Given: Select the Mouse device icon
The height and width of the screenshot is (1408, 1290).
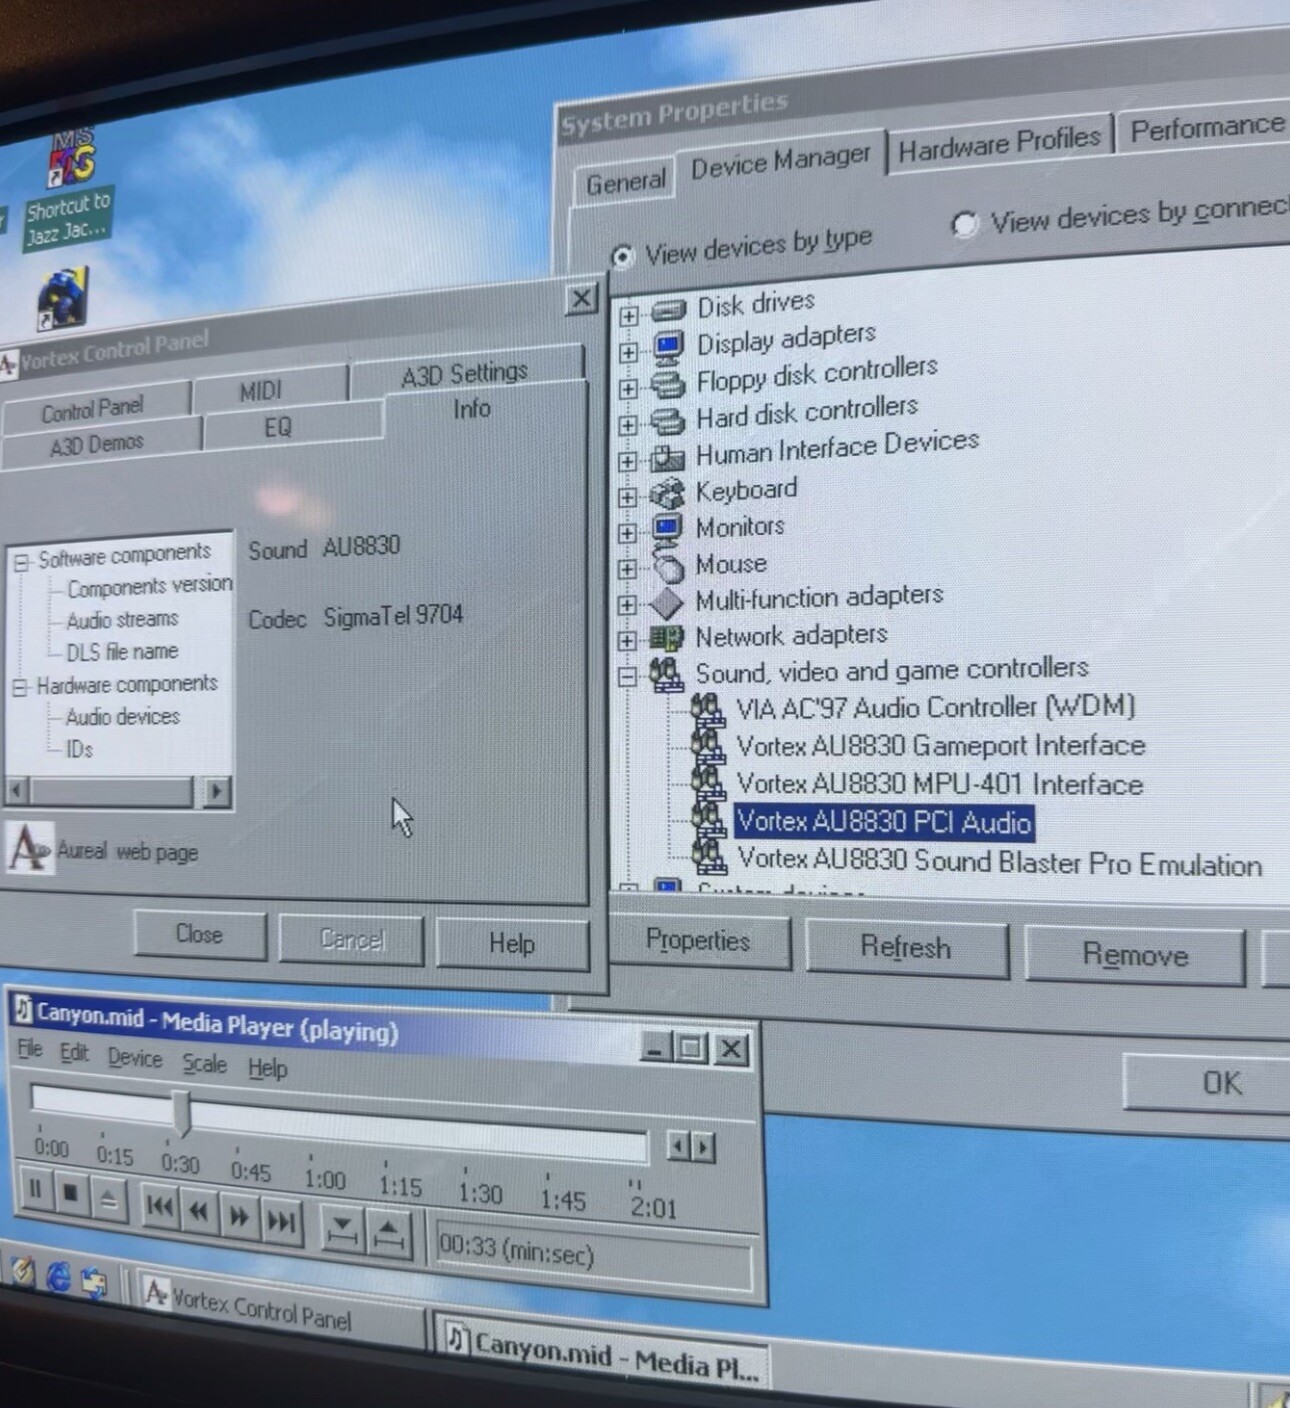Looking at the screenshot, I should click(668, 565).
